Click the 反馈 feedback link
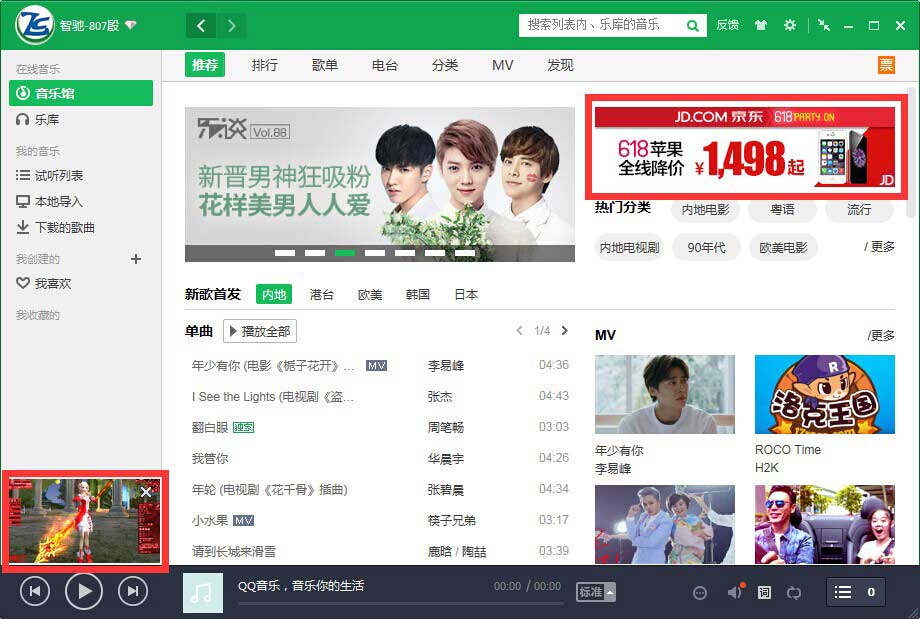Screen dimensions: 920x619 click(x=728, y=25)
